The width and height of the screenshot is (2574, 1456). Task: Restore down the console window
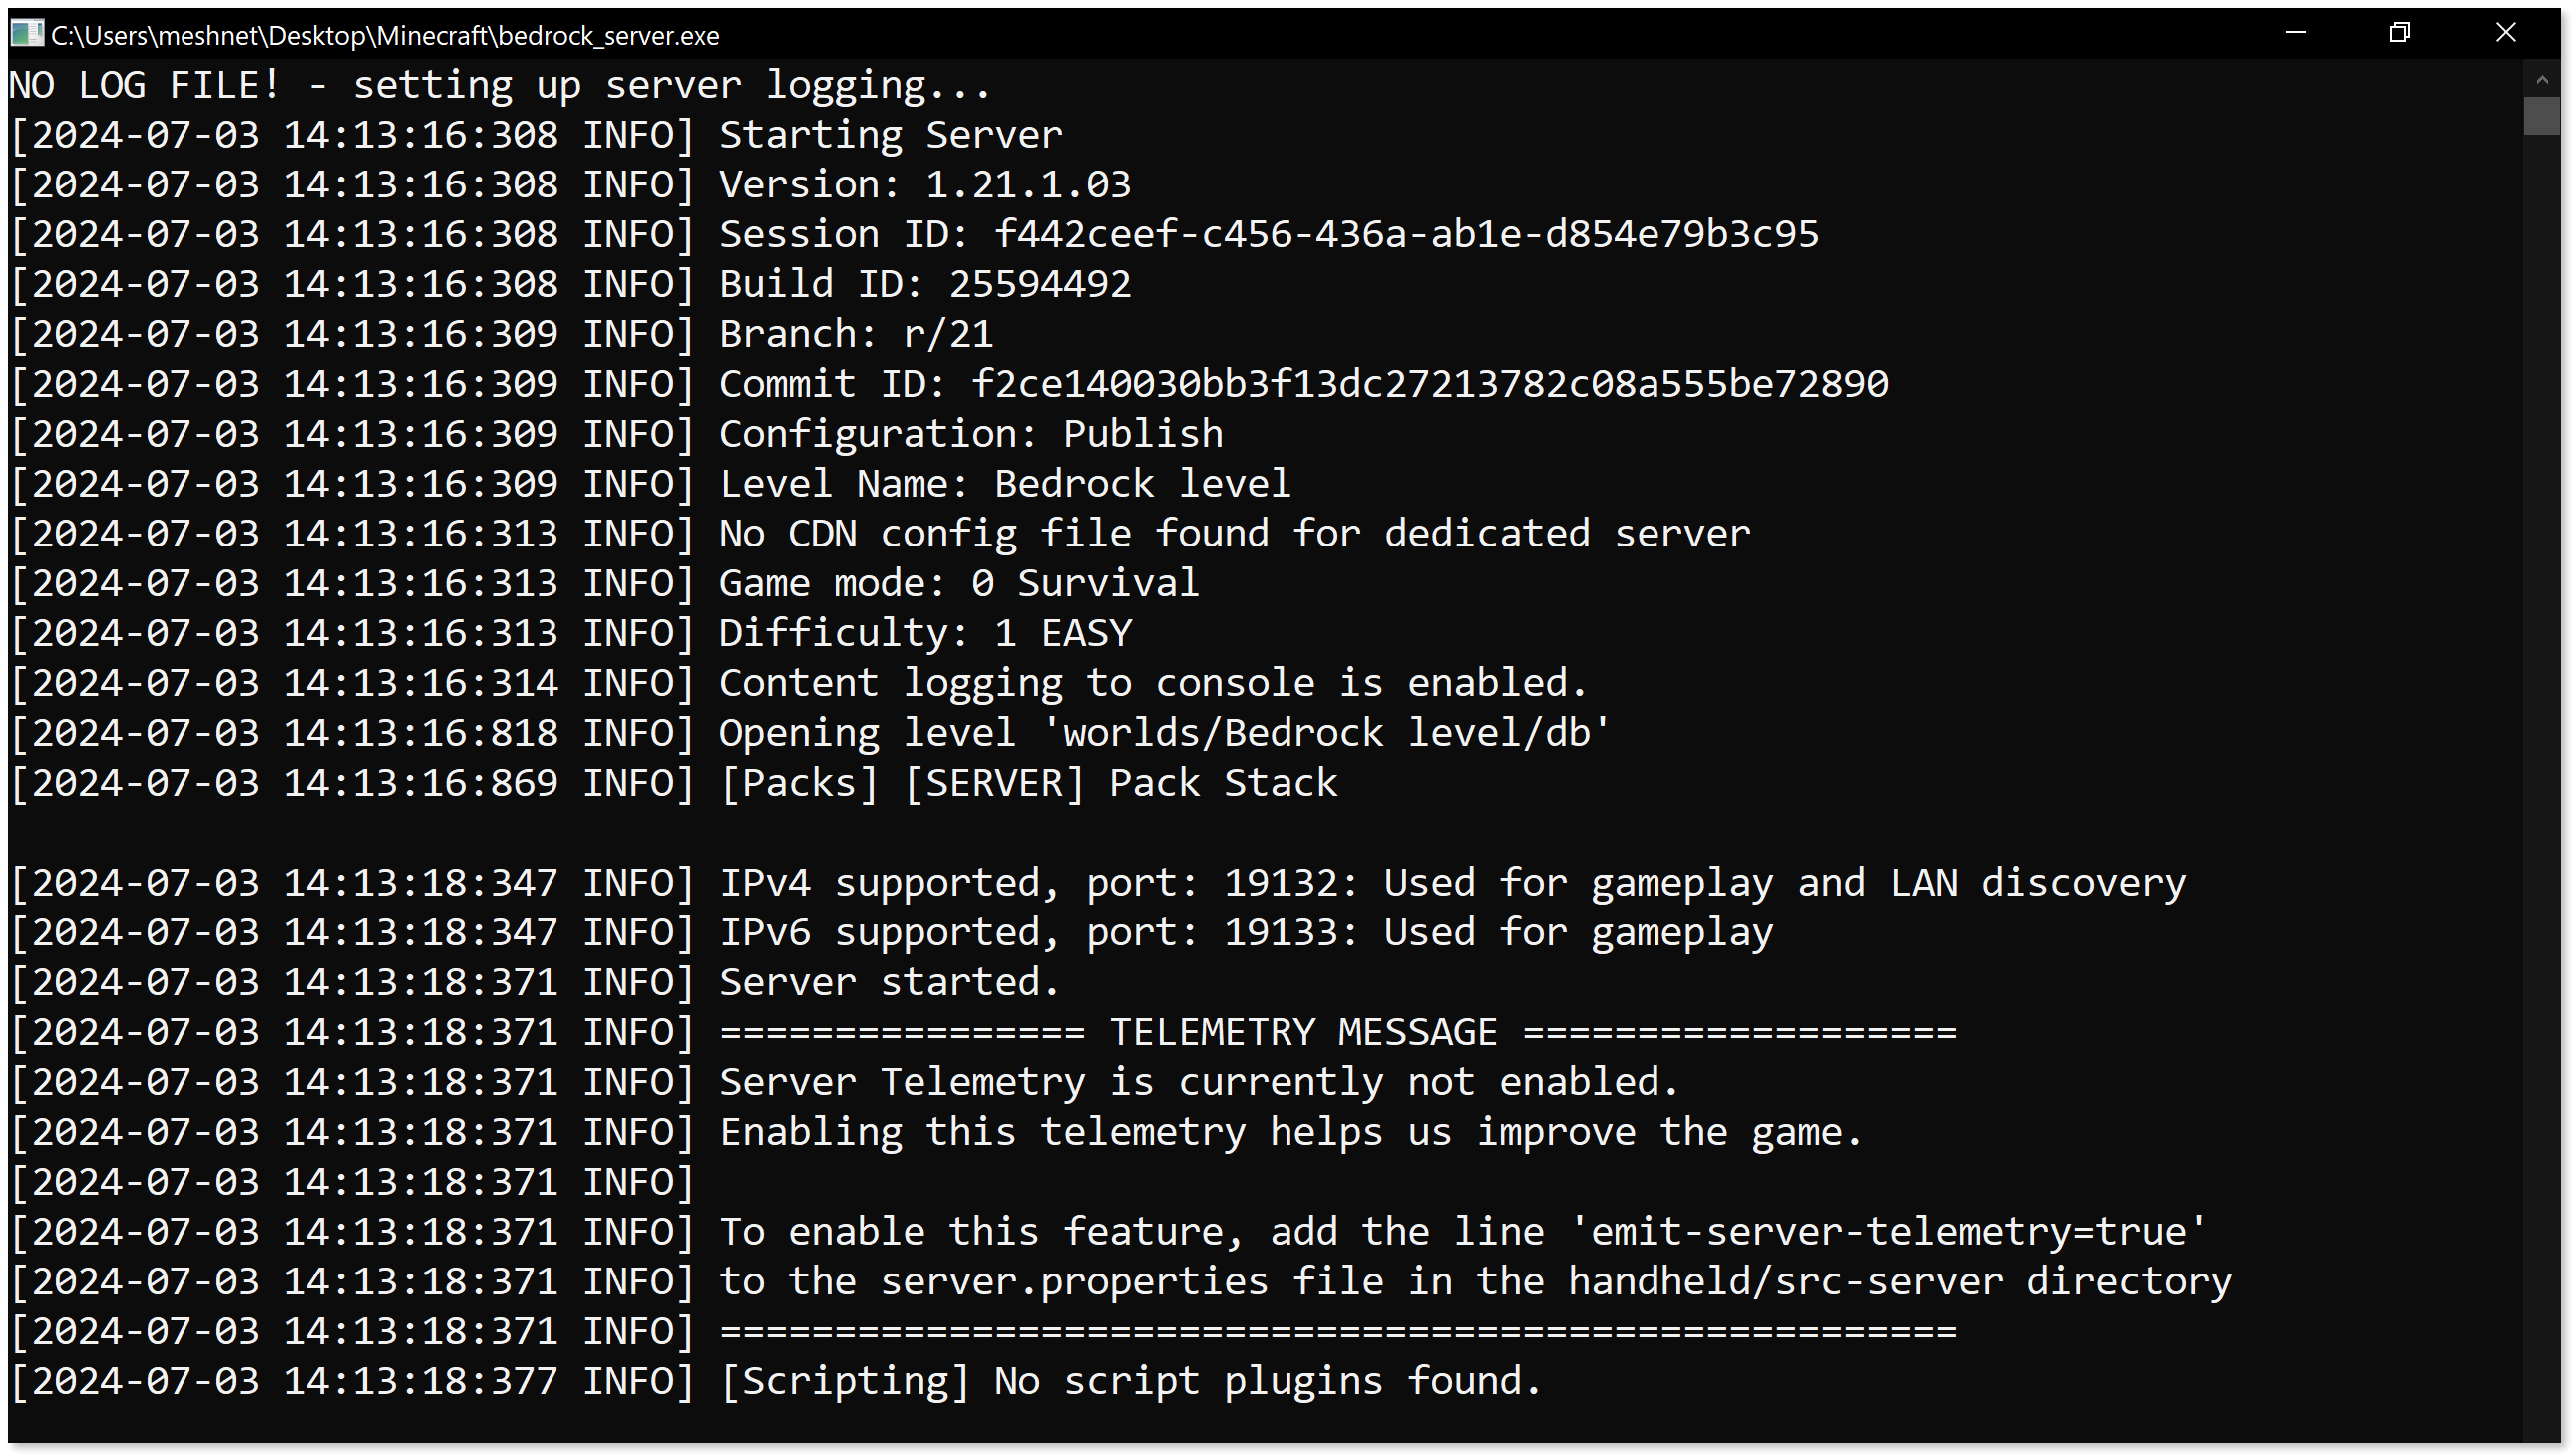[x=2400, y=33]
